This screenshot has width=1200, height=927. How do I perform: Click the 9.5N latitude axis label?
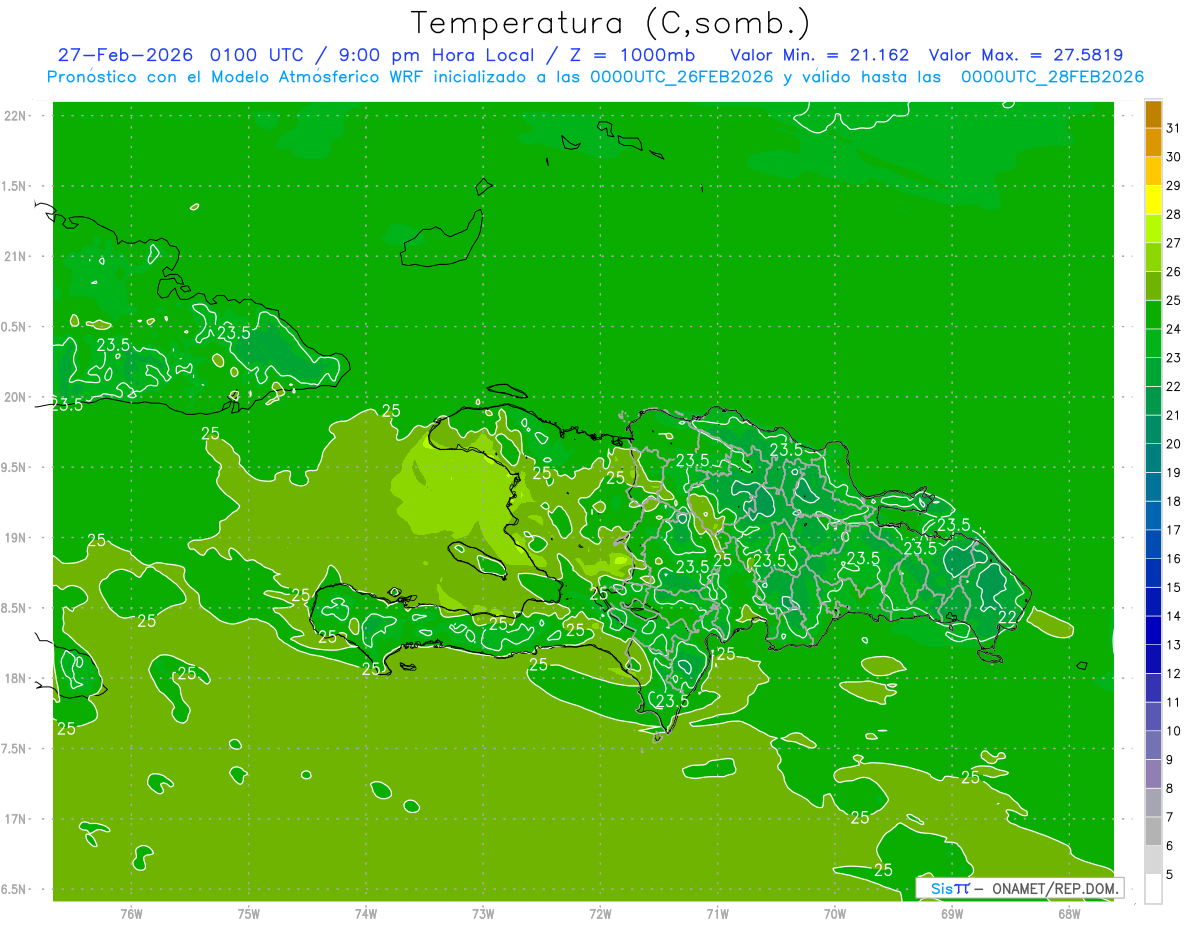tap(13, 468)
